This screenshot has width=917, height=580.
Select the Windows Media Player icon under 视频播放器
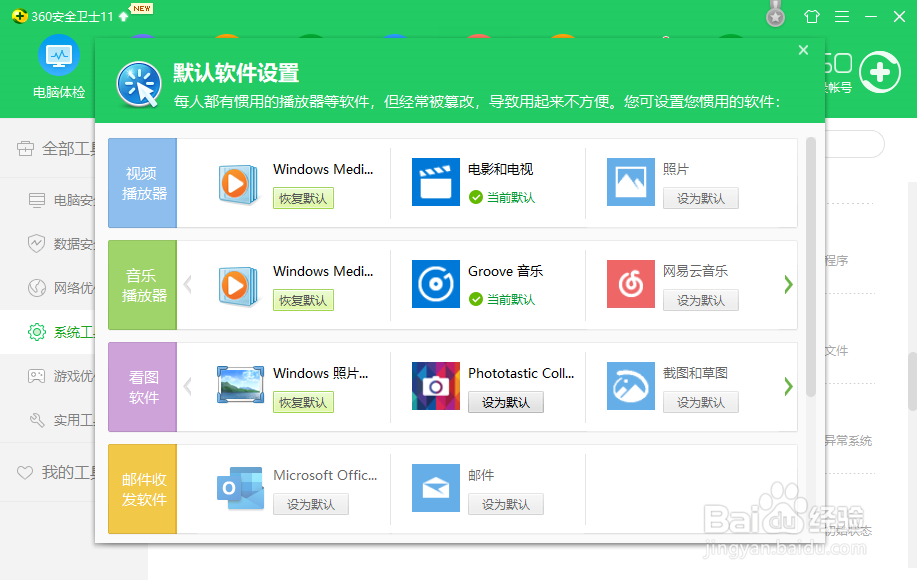tap(238, 183)
